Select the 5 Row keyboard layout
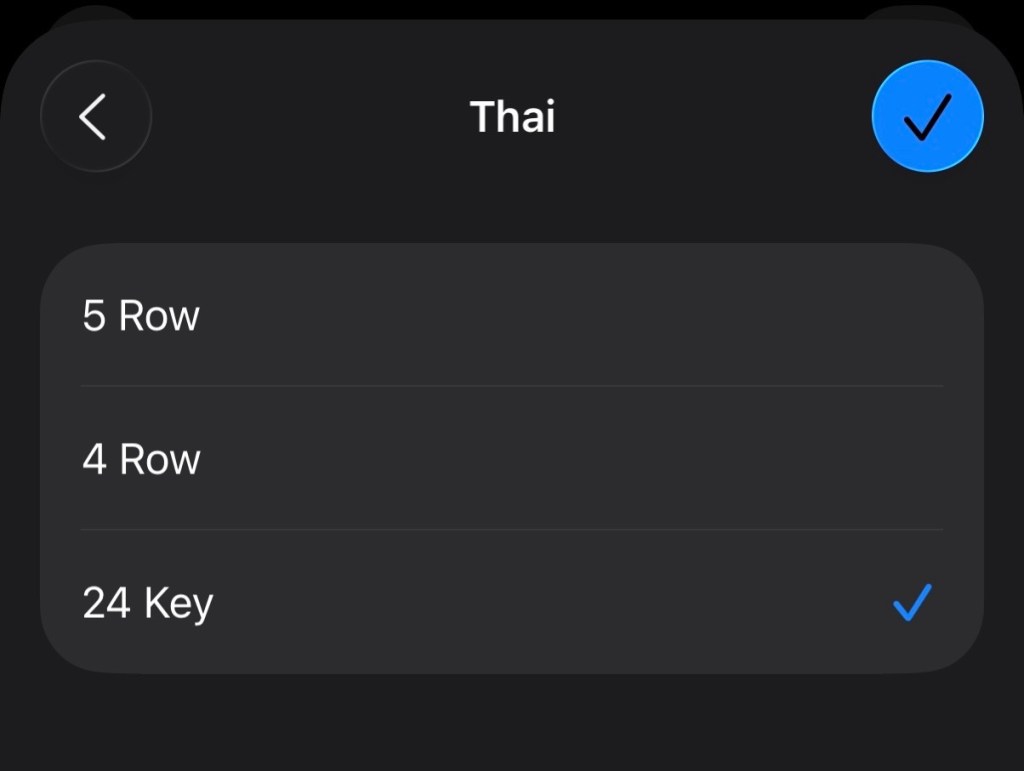Viewport: 1024px width, 771px height. click(510, 316)
